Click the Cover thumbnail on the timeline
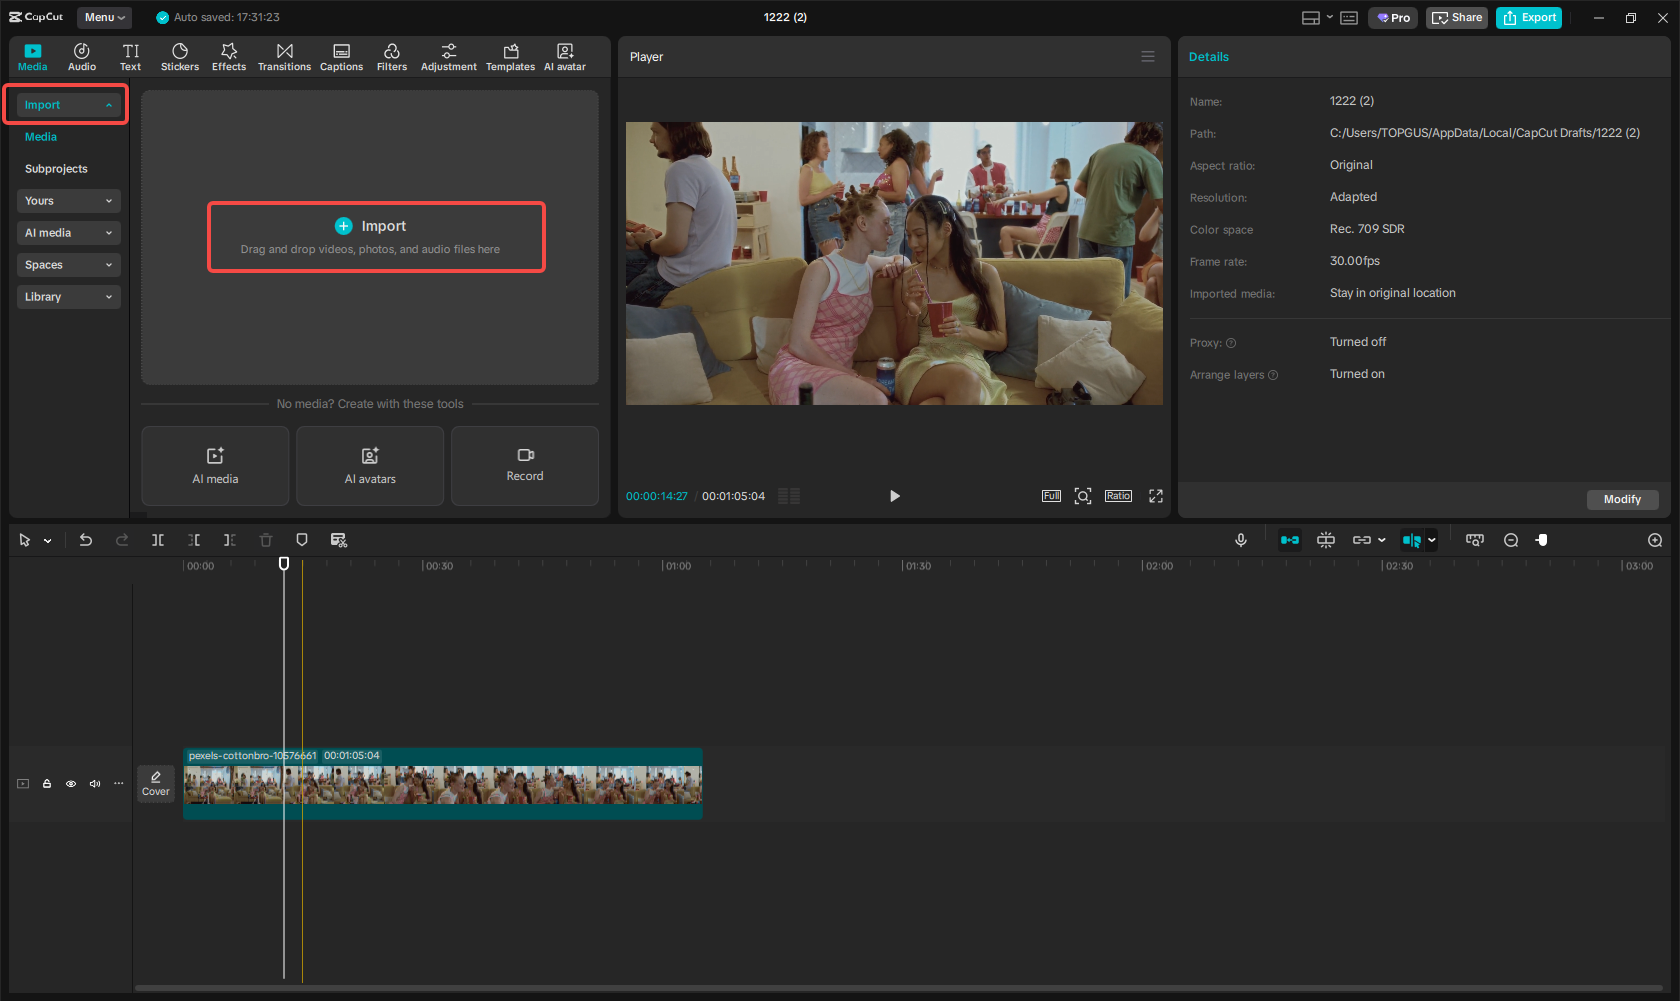Image resolution: width=1680 pixels, height=1001 pixels. coord(155,784)
